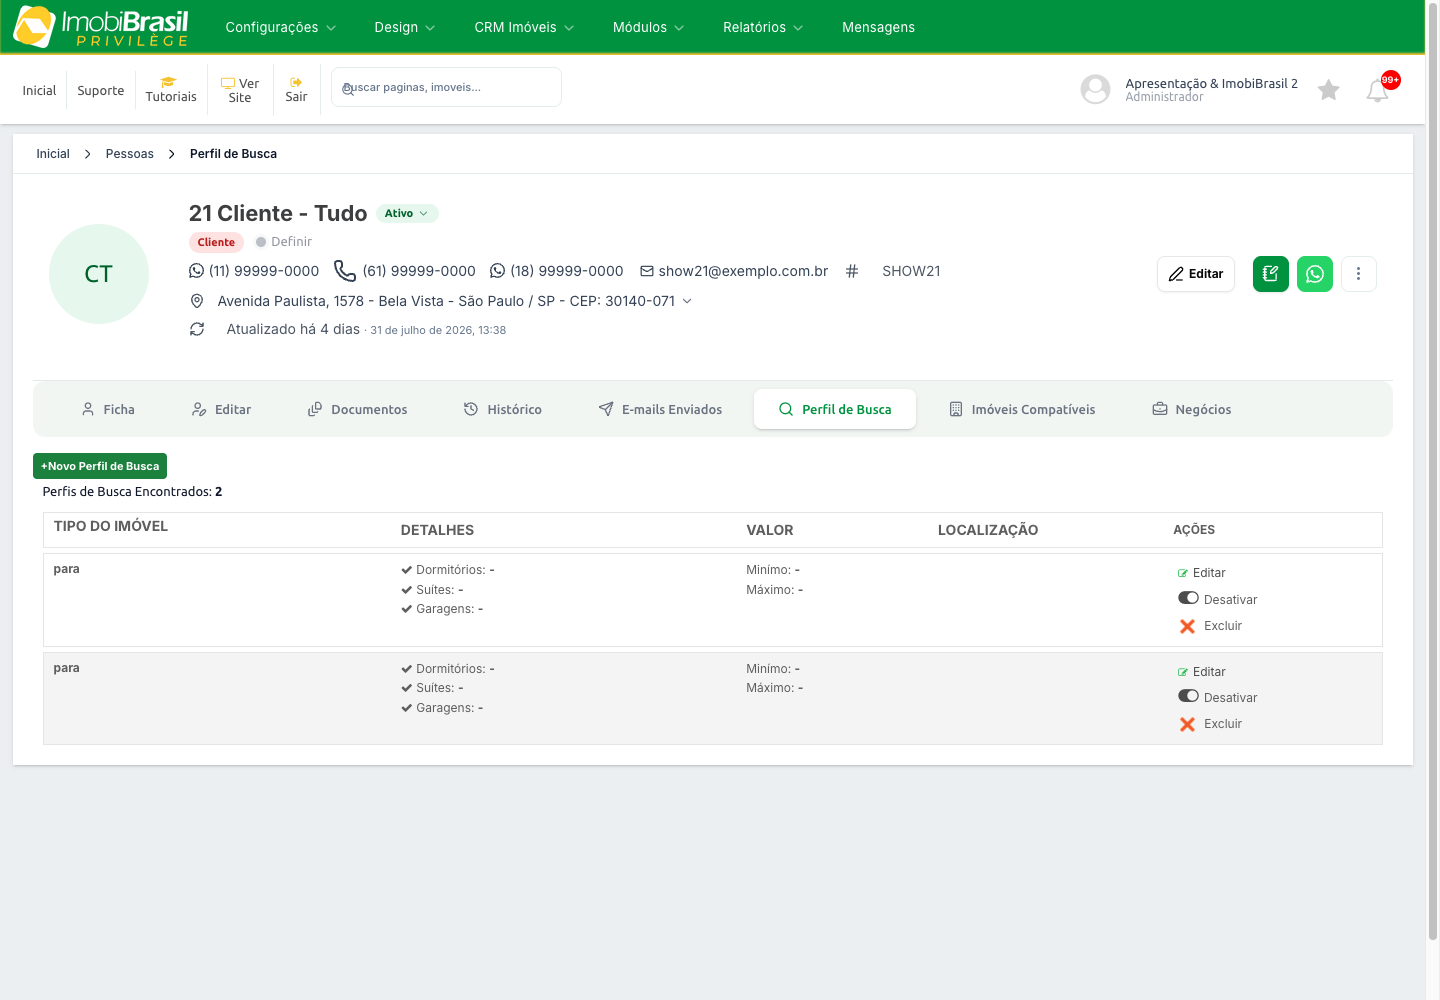Focus the Buscar paginas, imoveis search field
Viewport: 1440px width, 1000px height.
pos(446,87)
